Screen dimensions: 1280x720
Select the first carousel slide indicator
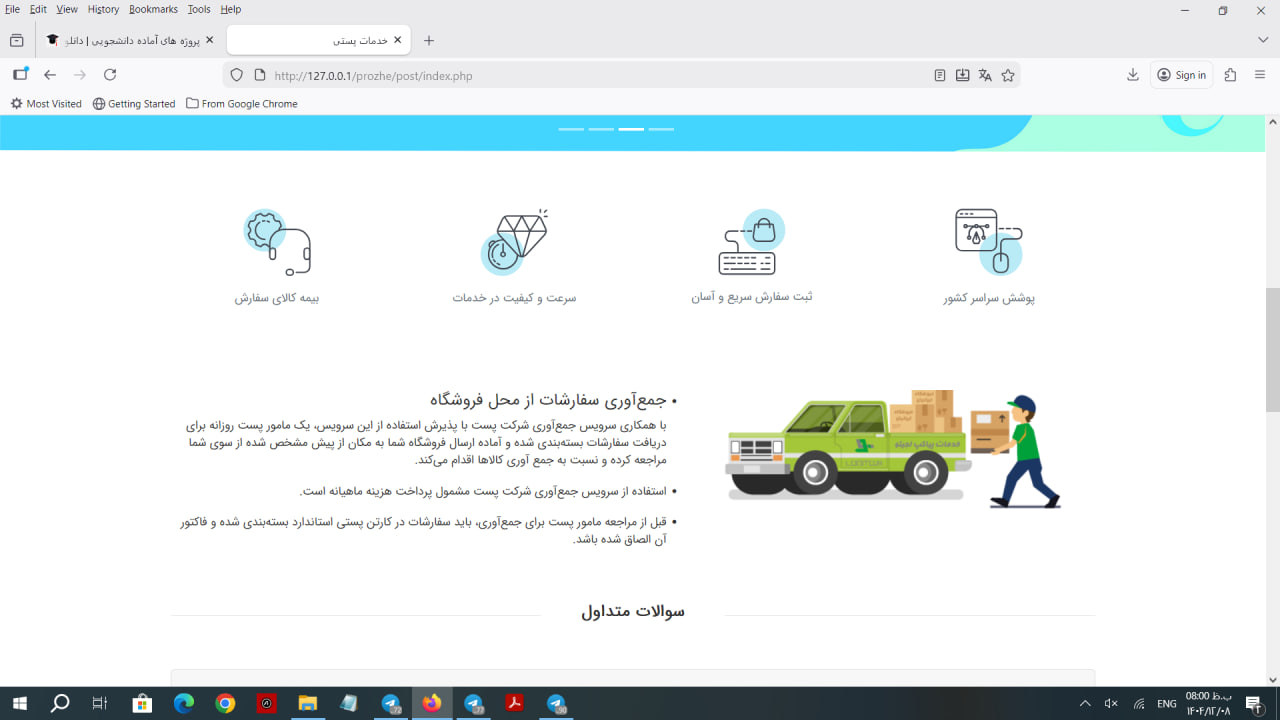571,129
